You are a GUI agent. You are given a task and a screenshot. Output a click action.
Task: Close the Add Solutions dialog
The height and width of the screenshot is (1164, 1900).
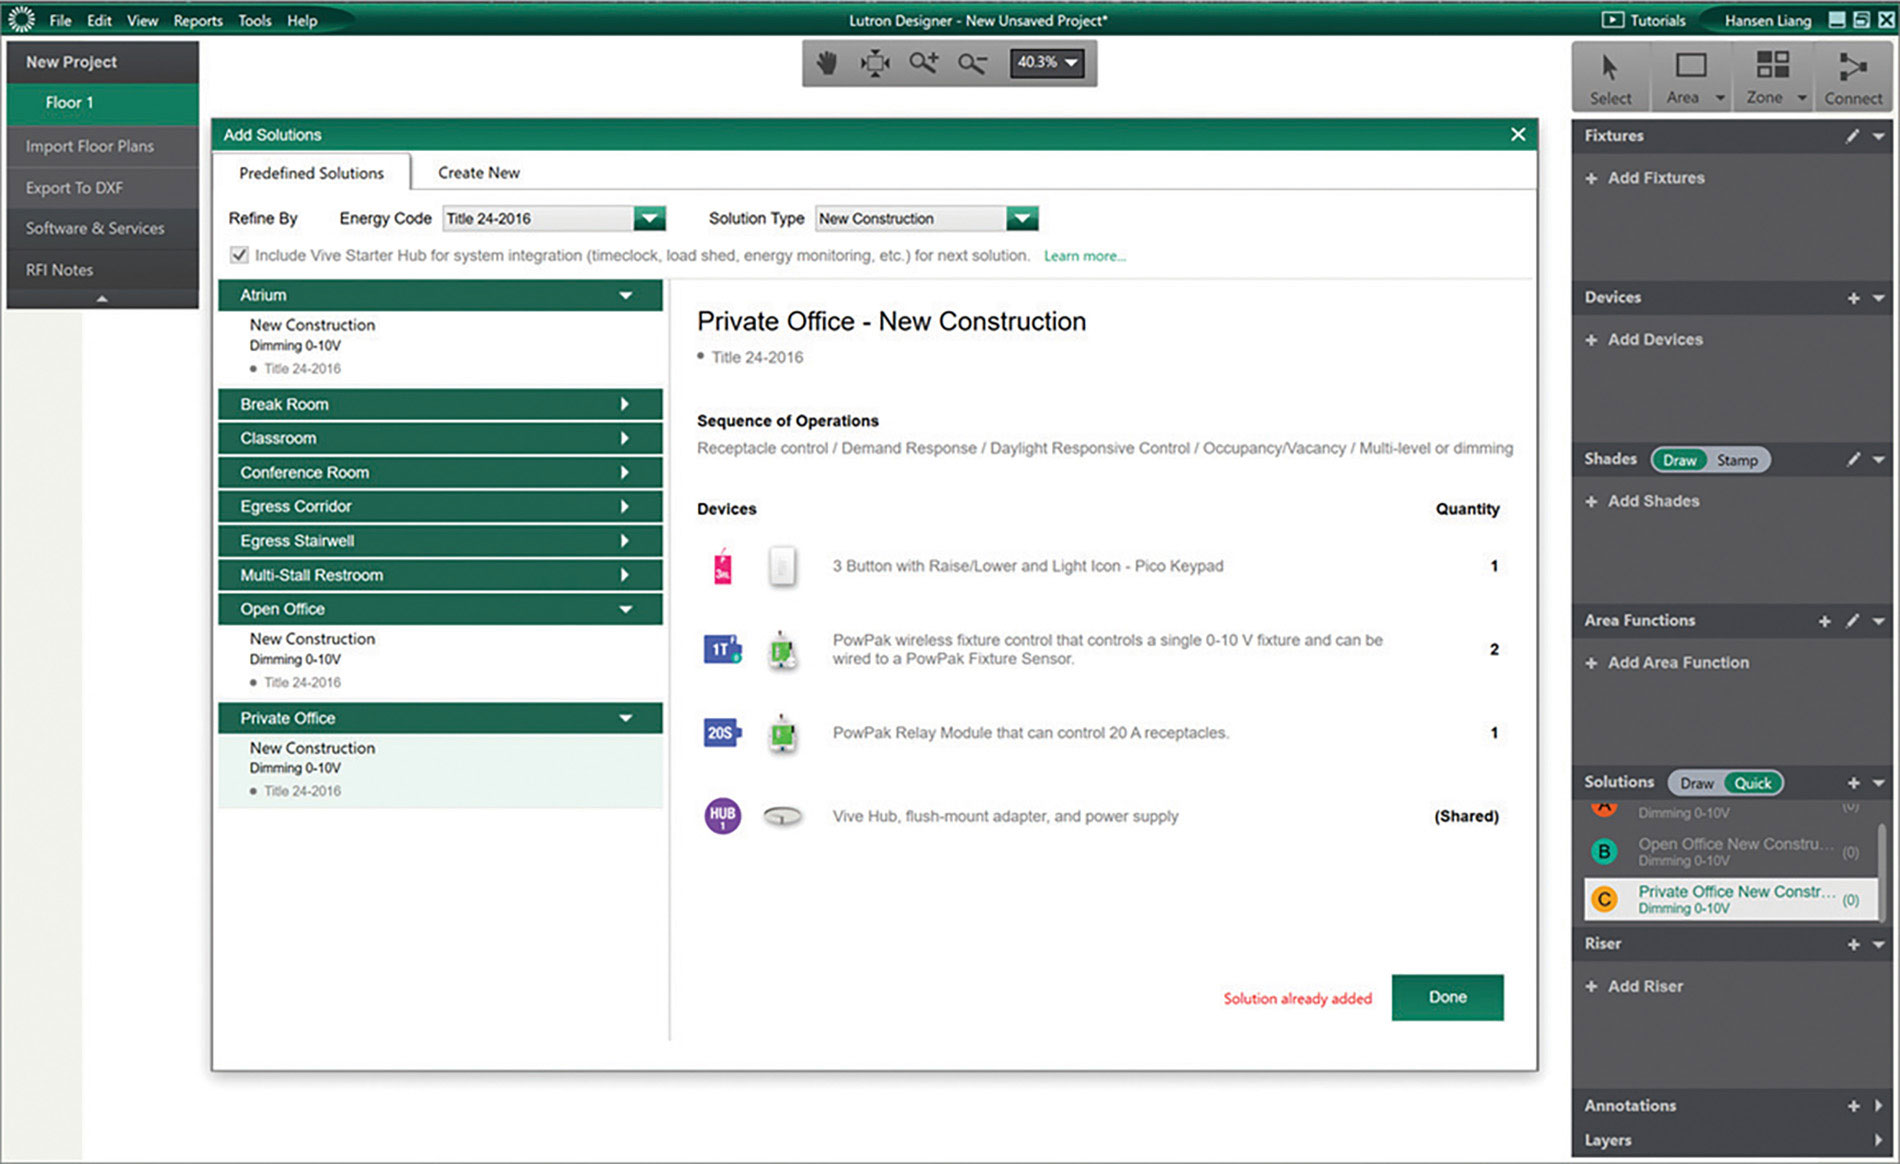[1518, 134]
